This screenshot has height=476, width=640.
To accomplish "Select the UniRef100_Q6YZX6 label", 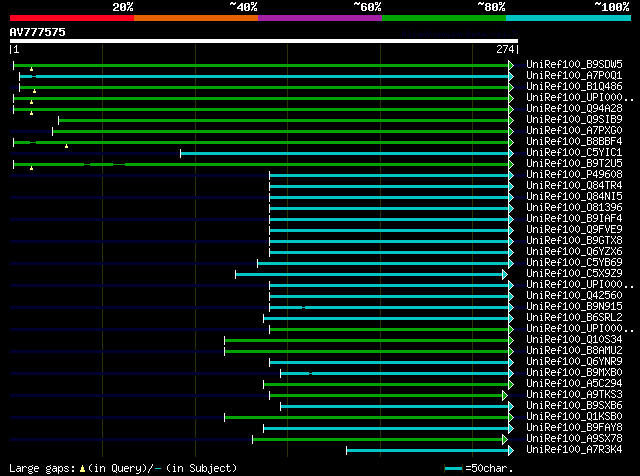I will (x=574, y=251).
